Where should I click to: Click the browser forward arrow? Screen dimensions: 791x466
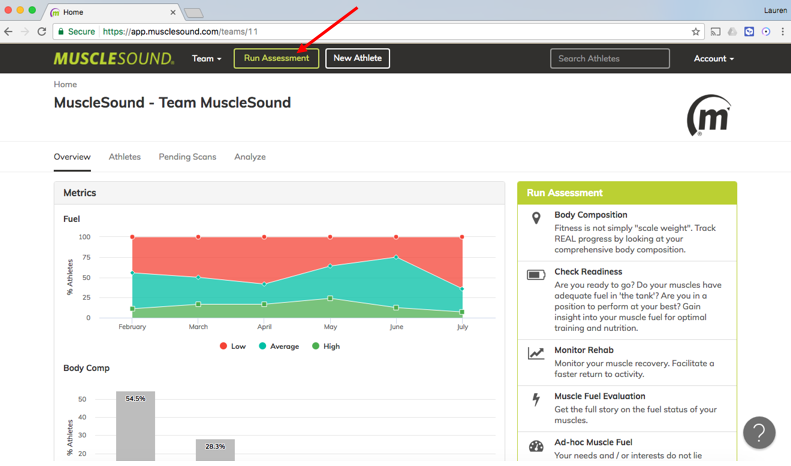point(25,32)
